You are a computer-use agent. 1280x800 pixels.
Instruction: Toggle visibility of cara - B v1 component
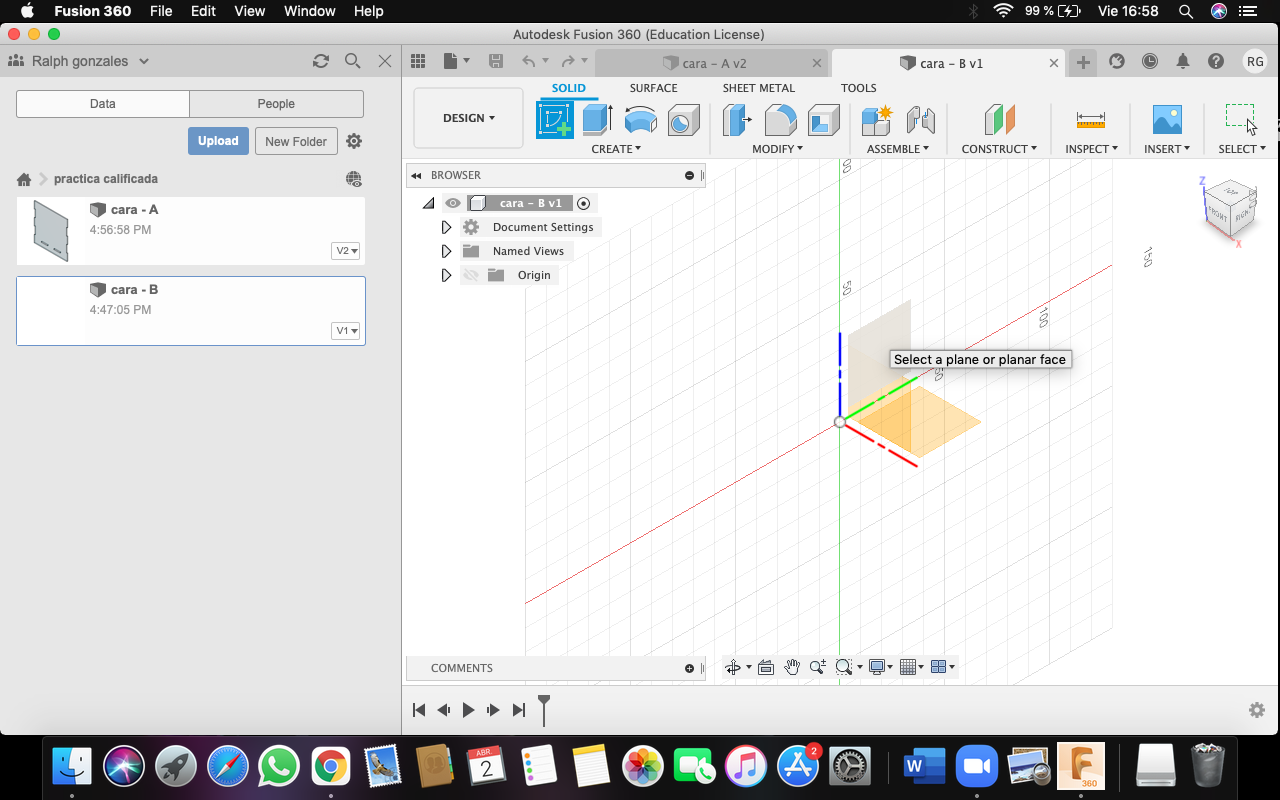tap(453, 203)
